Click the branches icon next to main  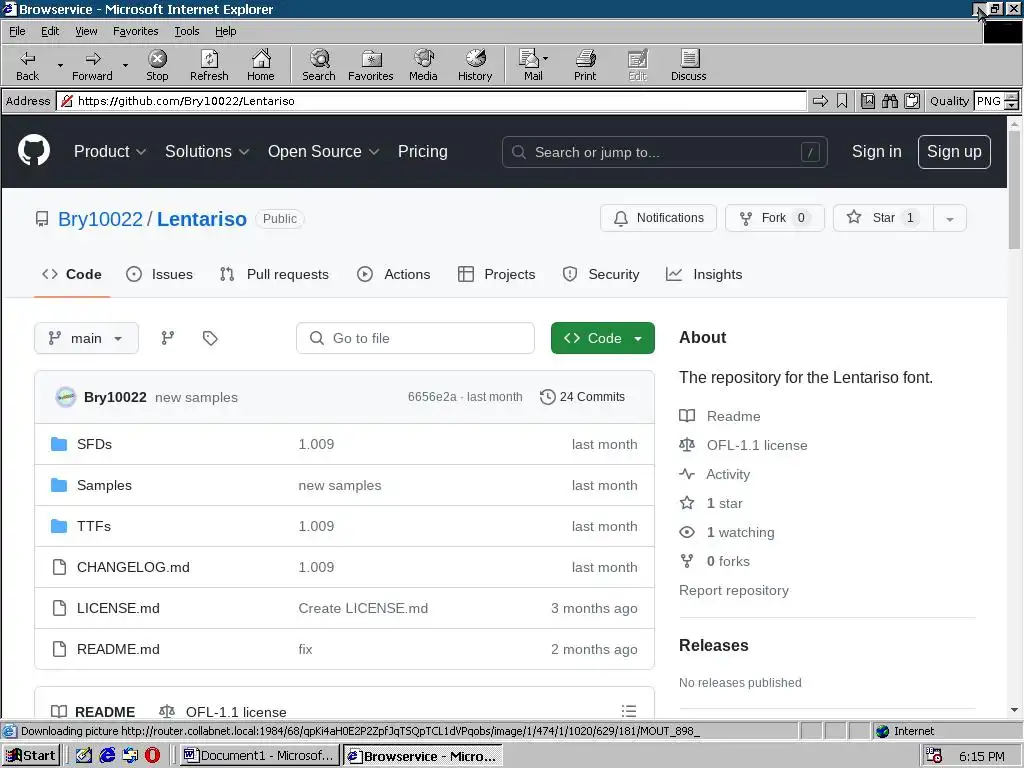[168, 338]
